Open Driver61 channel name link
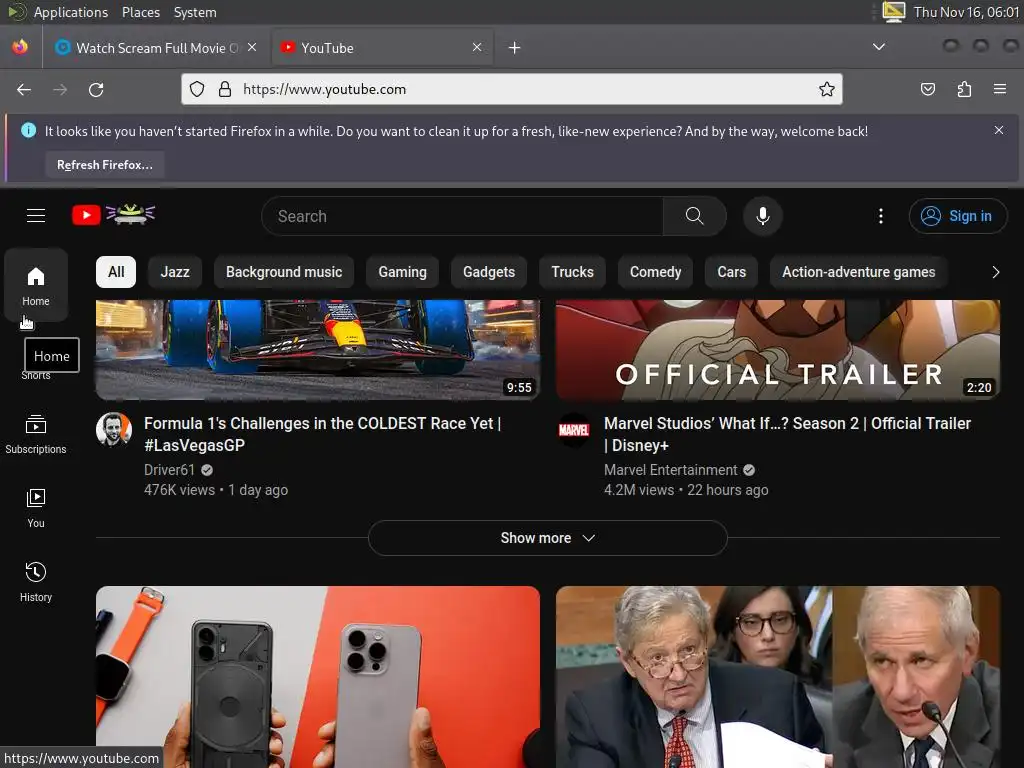 point(169,470)
